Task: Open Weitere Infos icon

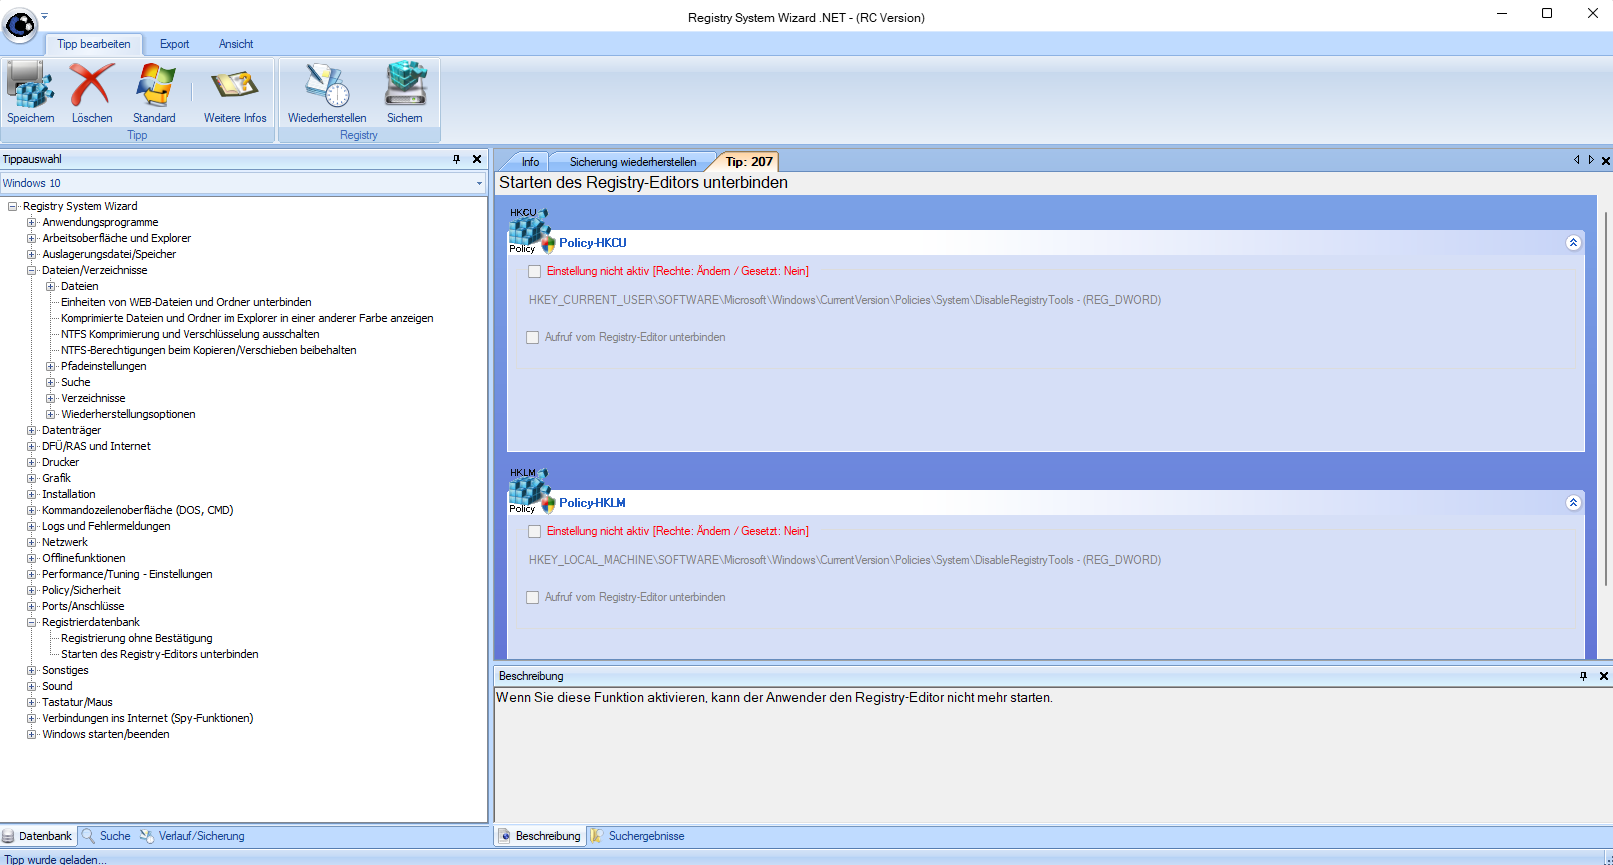Action: pyautogui.click(x=235, y=85)
